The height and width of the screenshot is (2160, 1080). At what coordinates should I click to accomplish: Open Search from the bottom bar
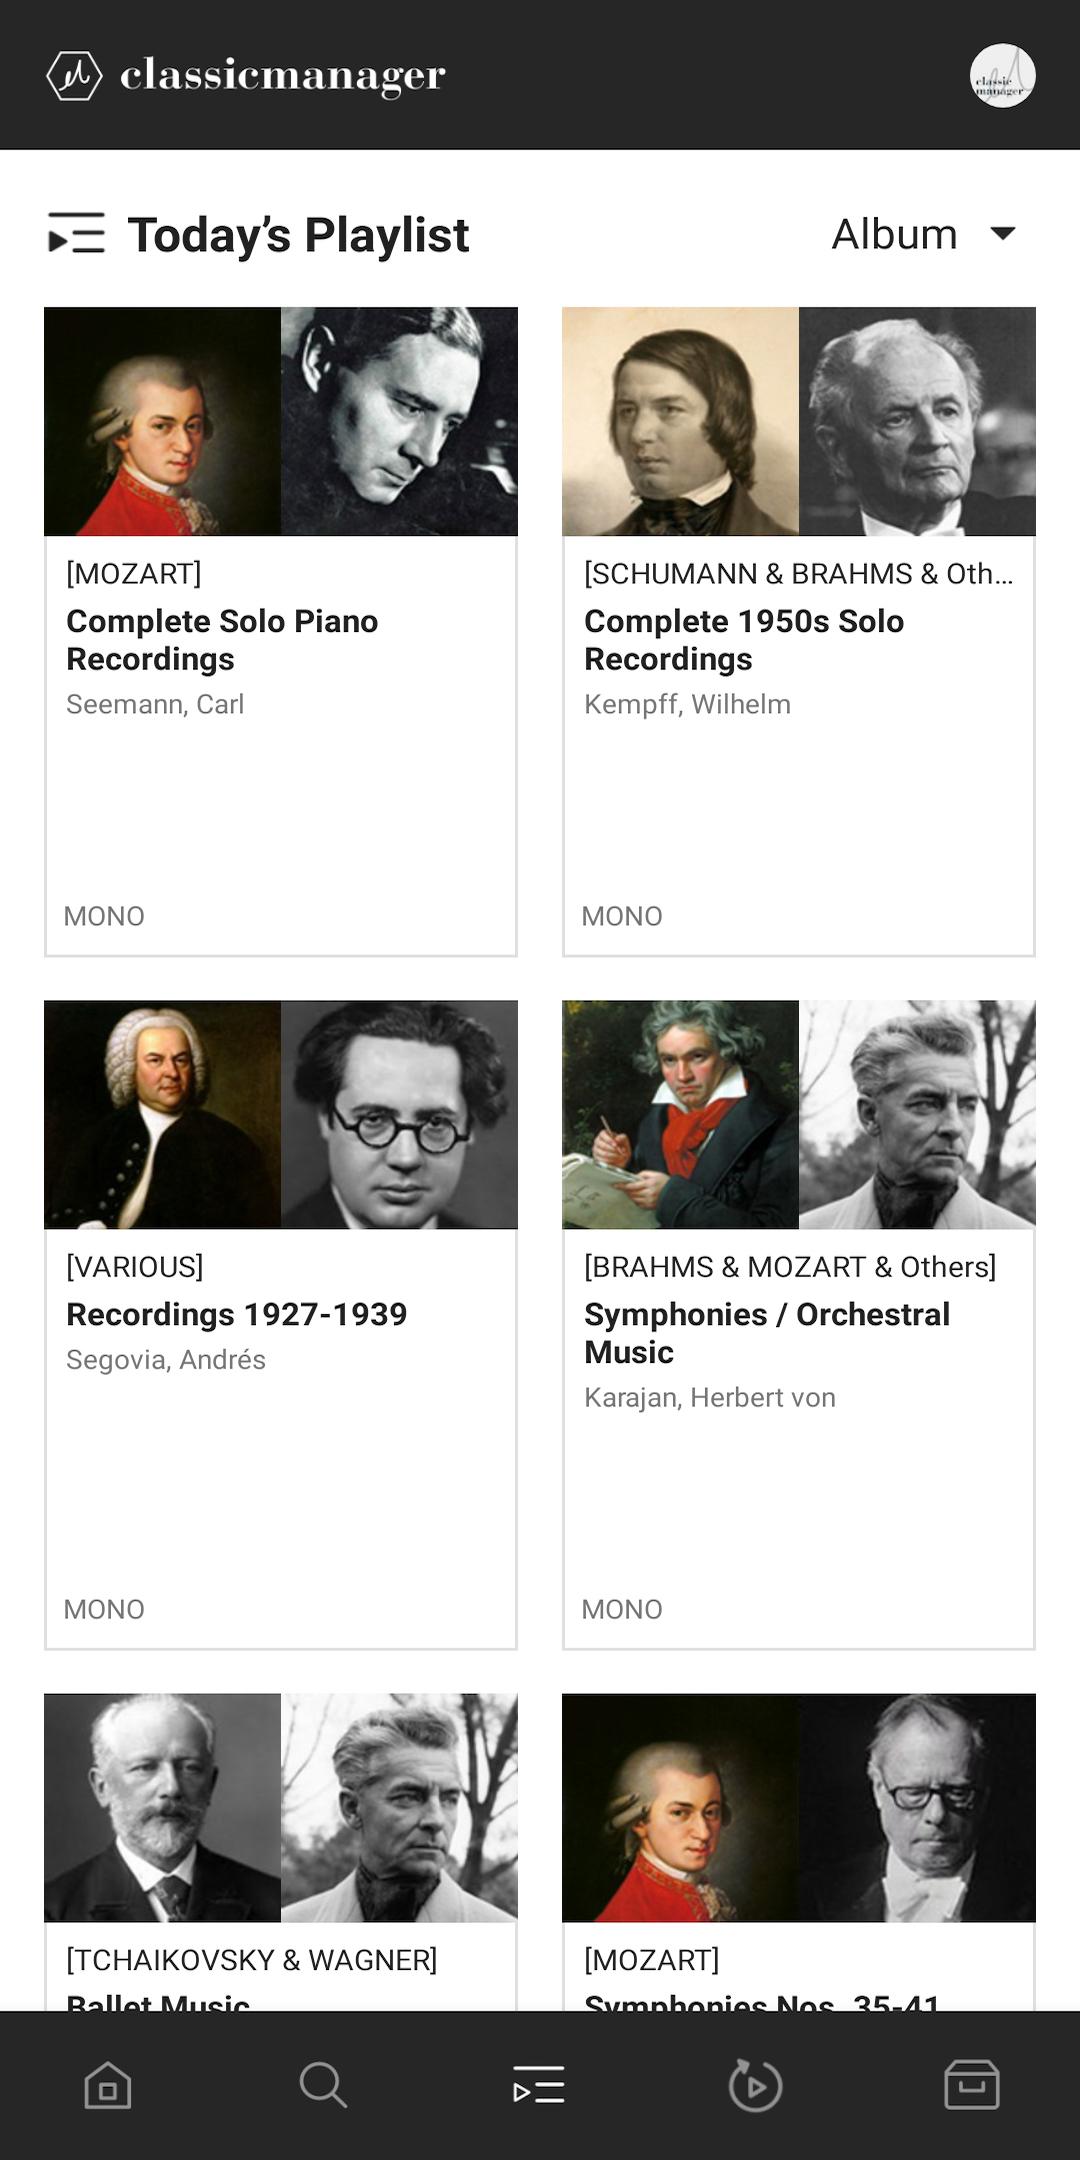(323, 2086)
